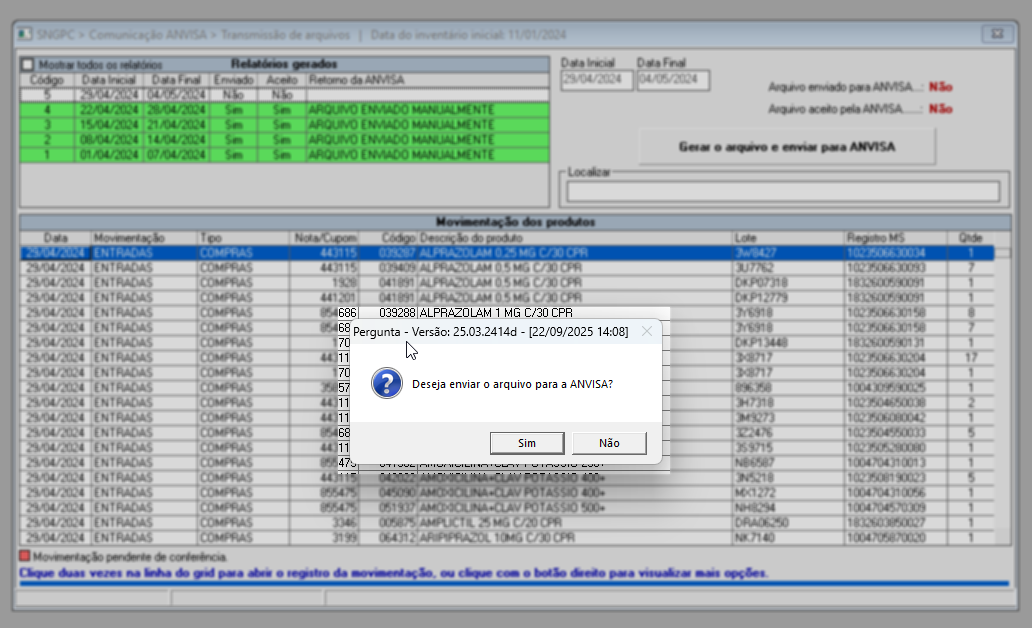The width and height of the screenshot is (1032, 628).
Task: Click lote MX1272 cell
Action: [788, 492]
